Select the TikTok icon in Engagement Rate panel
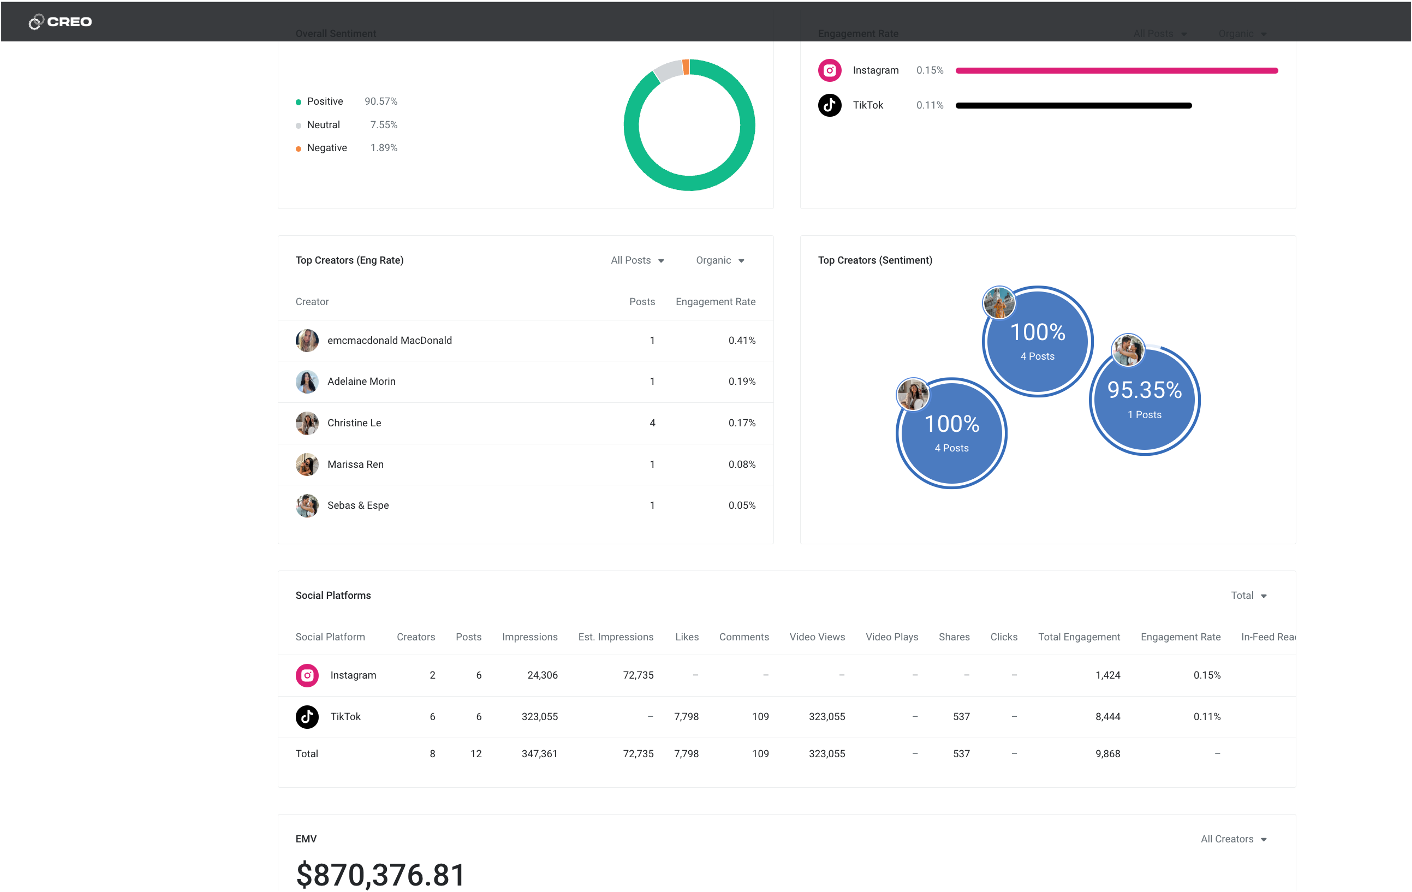Screen dimensions: 1412x892 829,105
